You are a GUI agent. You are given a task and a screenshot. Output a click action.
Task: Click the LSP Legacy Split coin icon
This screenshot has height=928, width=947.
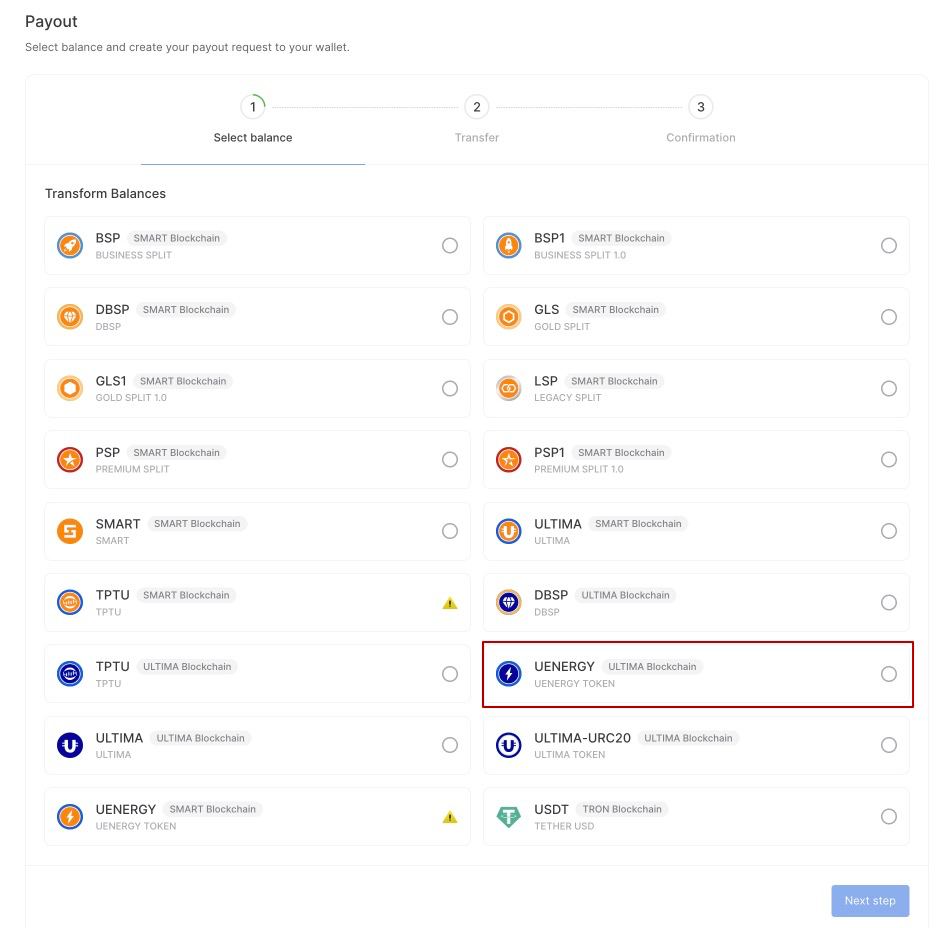click(509, 388)
